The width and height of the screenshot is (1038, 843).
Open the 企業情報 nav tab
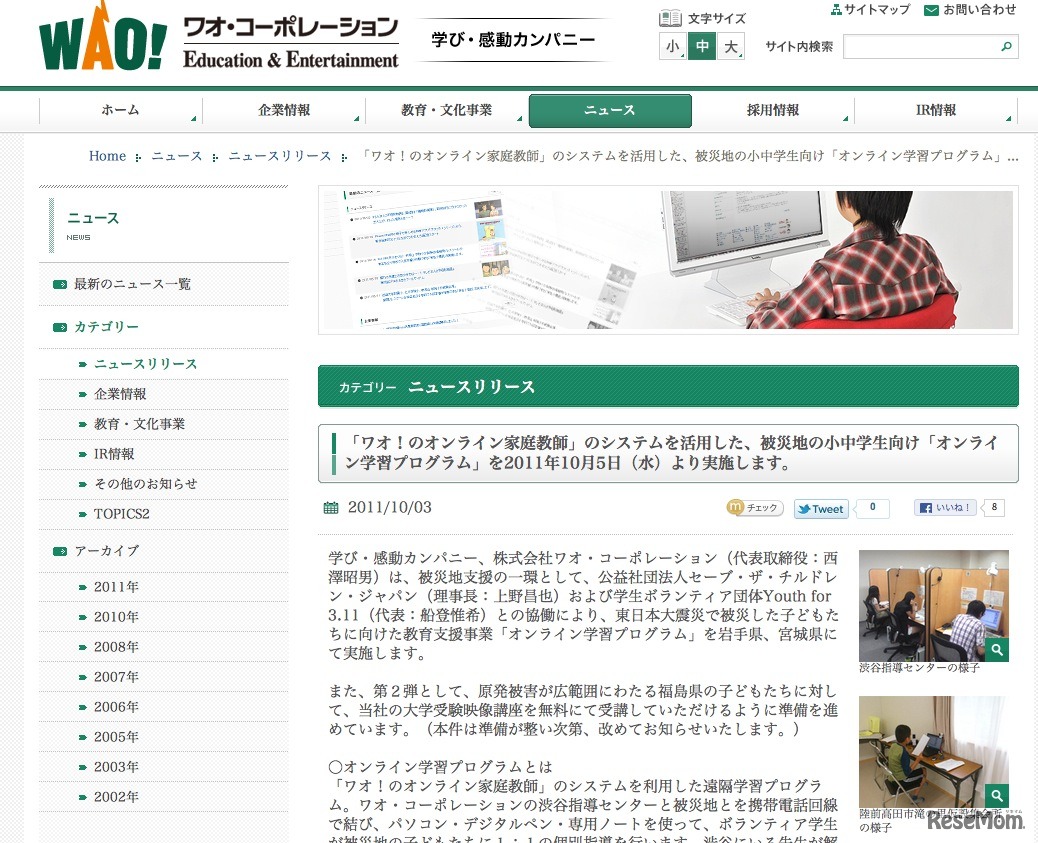[x=284, y=111]
